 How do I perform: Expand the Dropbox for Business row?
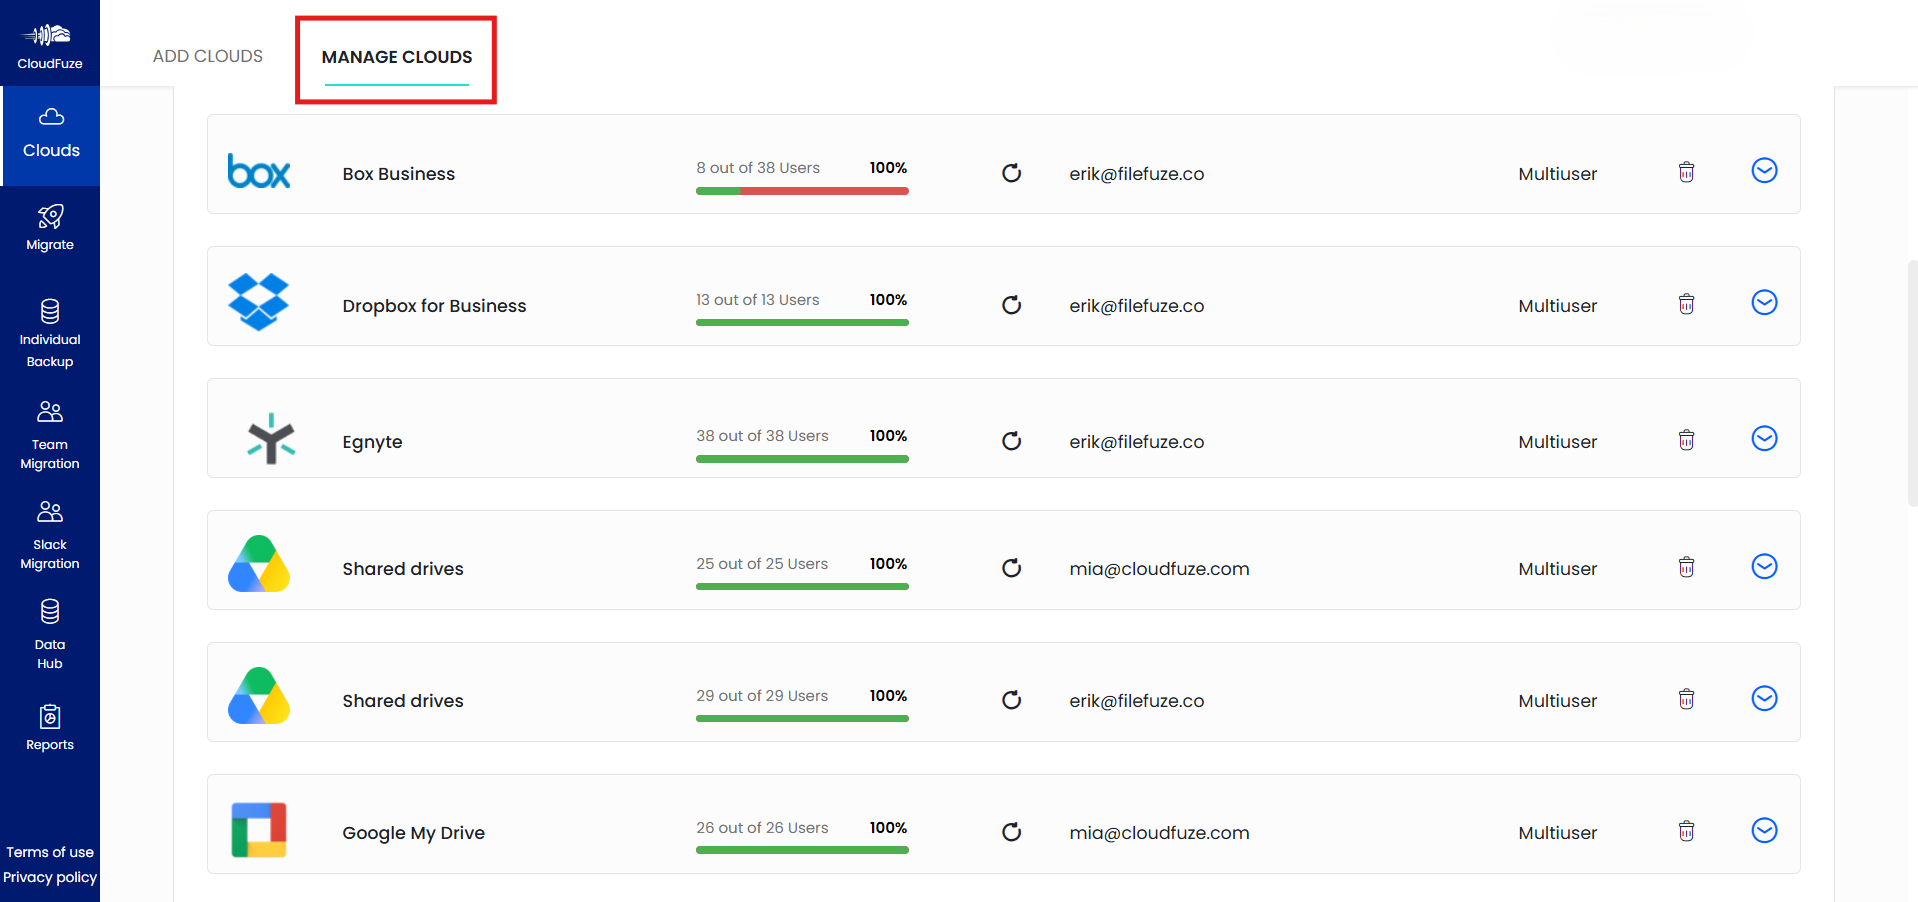(1764, 303)
